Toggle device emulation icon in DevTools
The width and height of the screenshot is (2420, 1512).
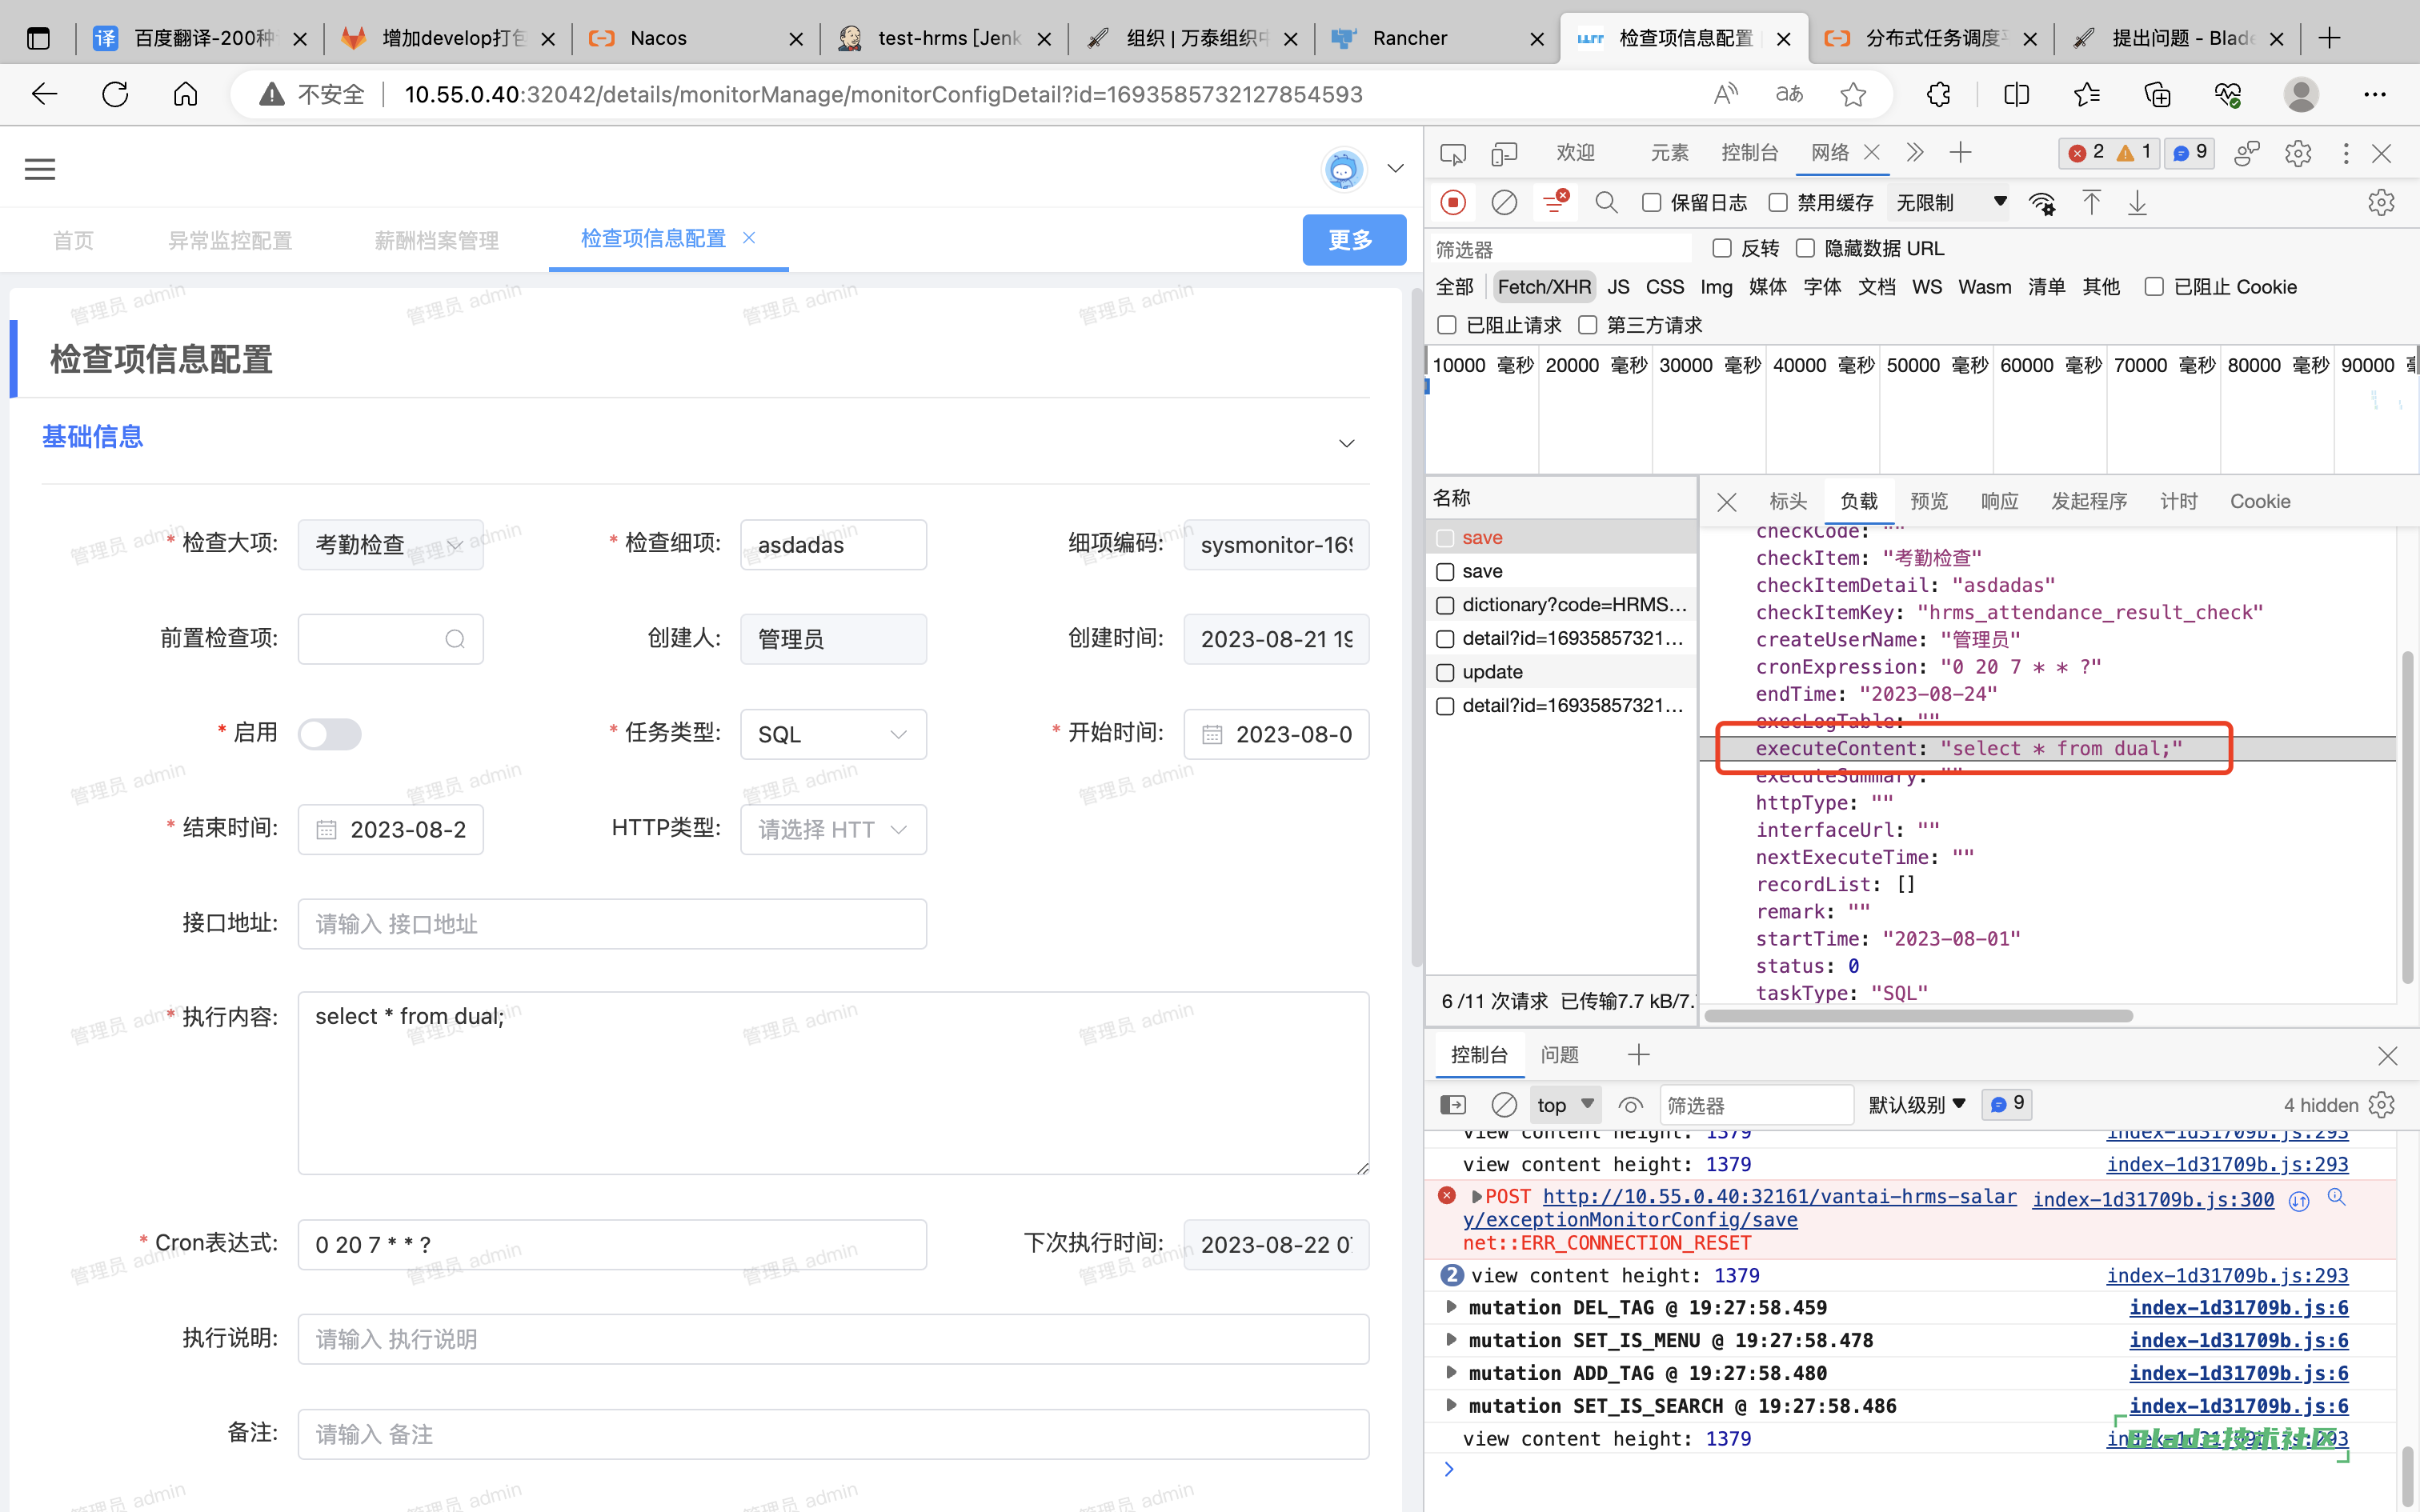pos(1504,153)
